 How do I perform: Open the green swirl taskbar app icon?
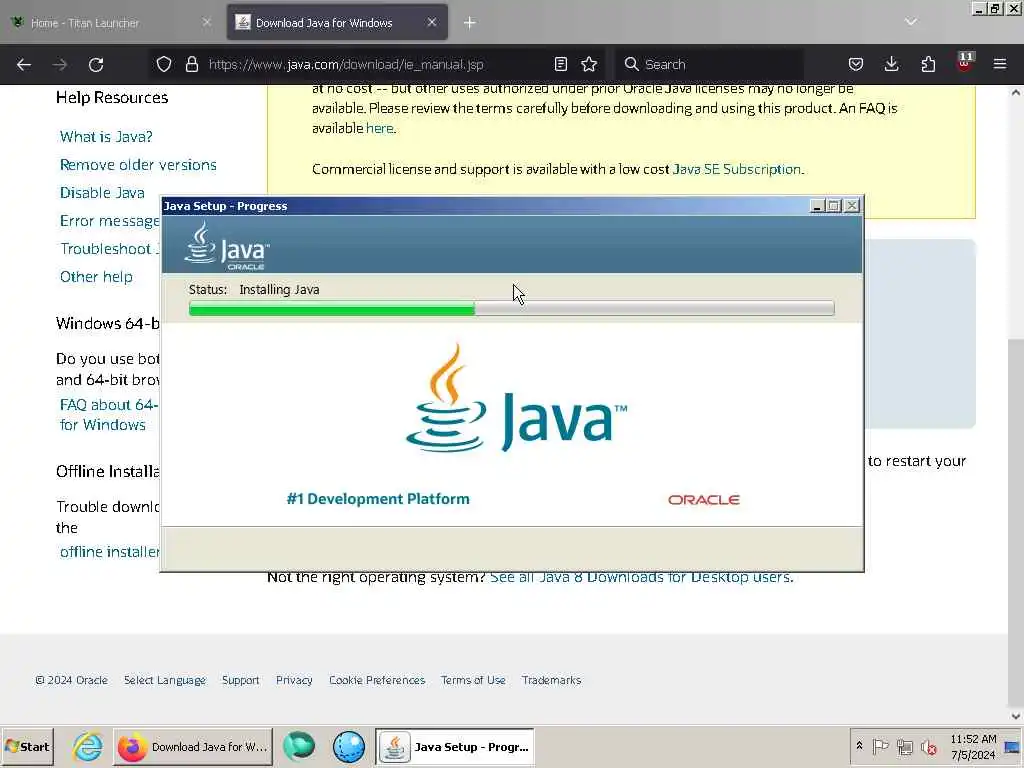point(299,746)
